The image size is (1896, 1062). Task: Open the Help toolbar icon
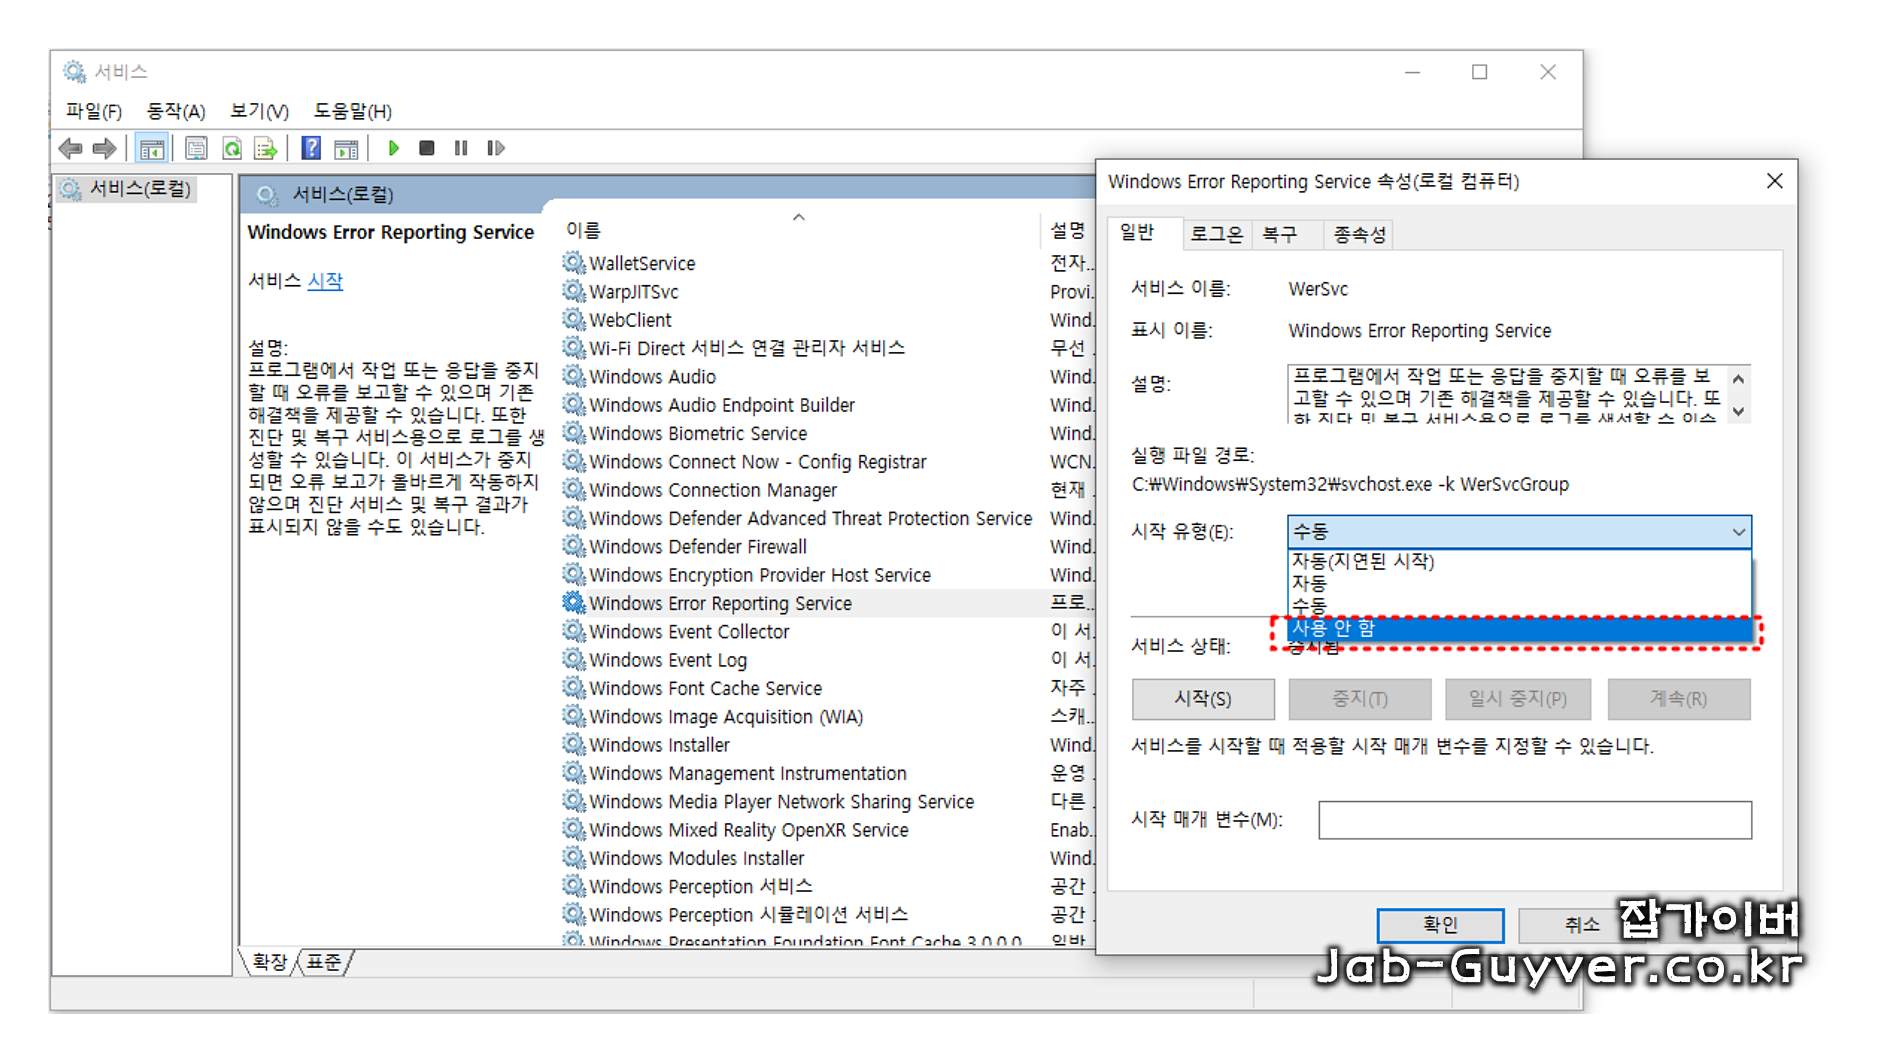pos(311,149)
